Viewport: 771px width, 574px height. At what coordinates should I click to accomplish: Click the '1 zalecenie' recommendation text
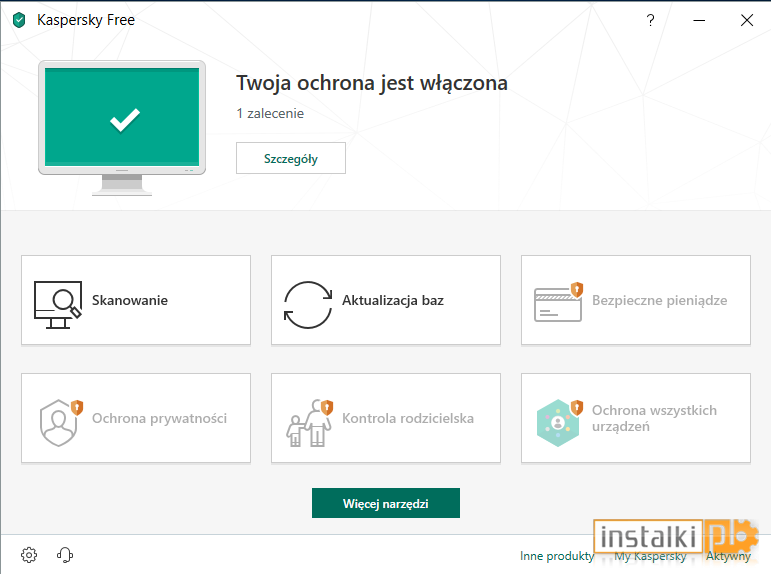pos(270,114)
